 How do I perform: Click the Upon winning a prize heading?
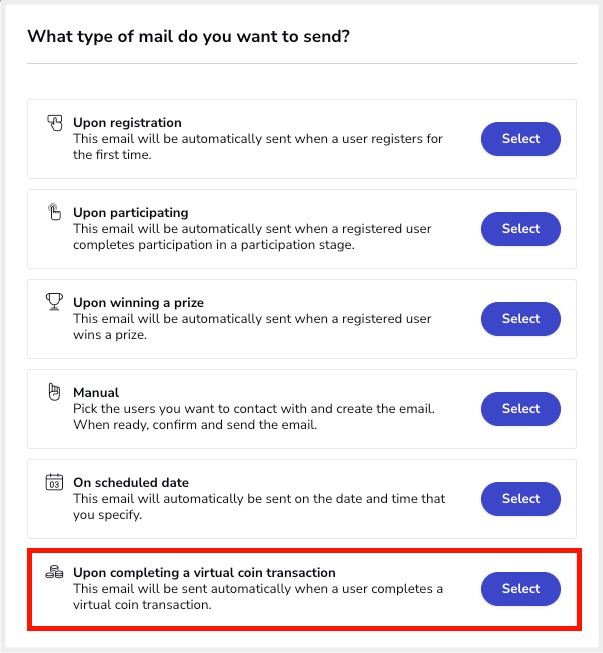click(x=139, y=303)
